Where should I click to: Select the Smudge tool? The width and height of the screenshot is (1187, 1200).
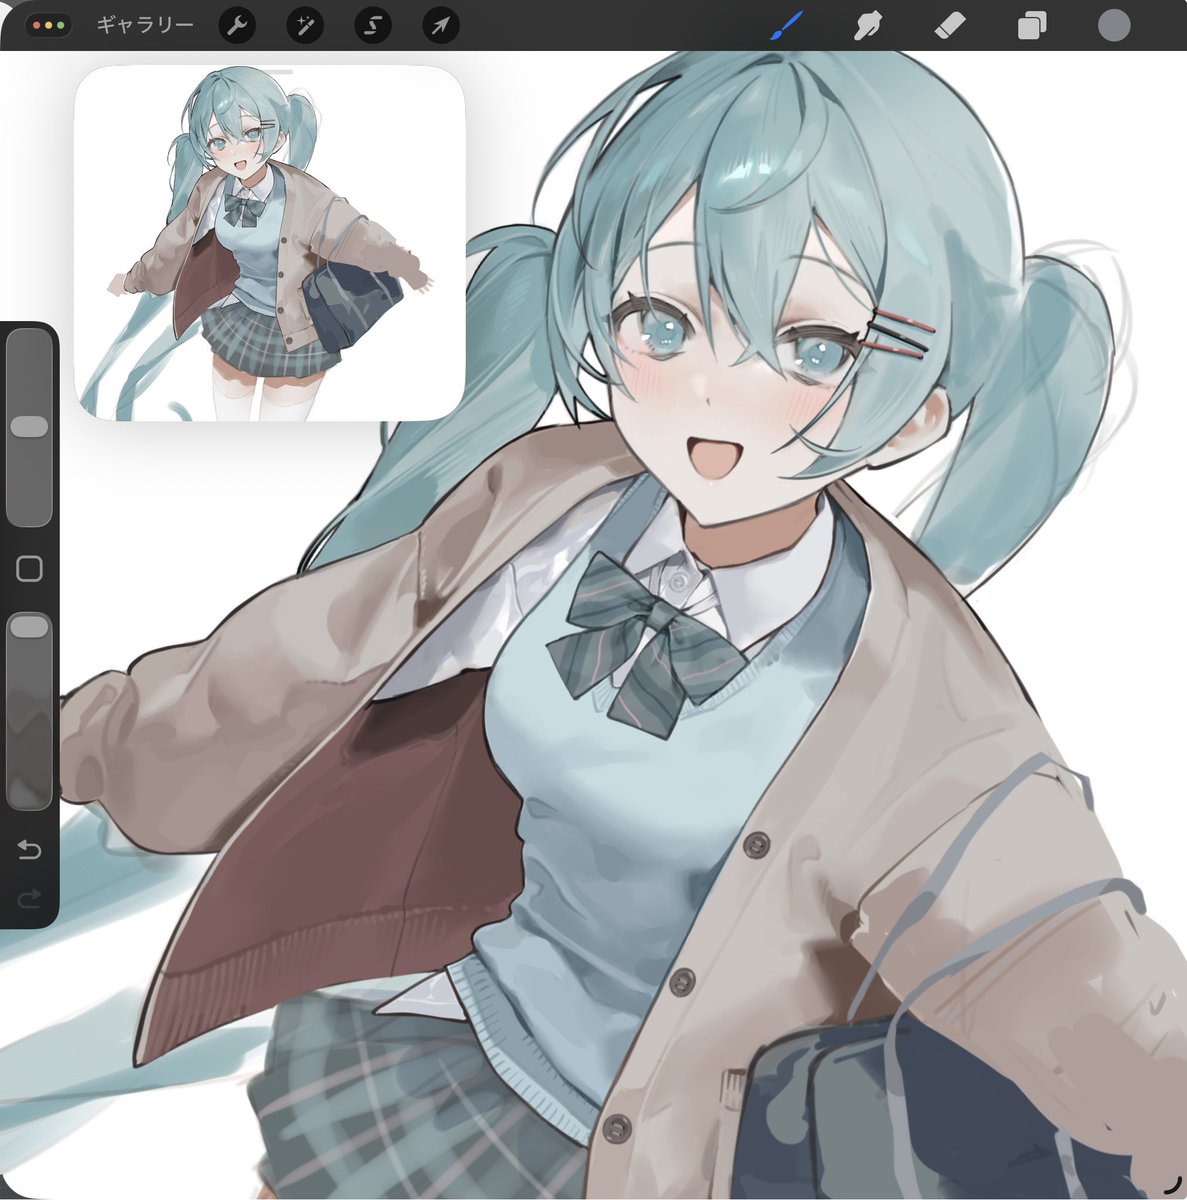(x=867, y=26)
